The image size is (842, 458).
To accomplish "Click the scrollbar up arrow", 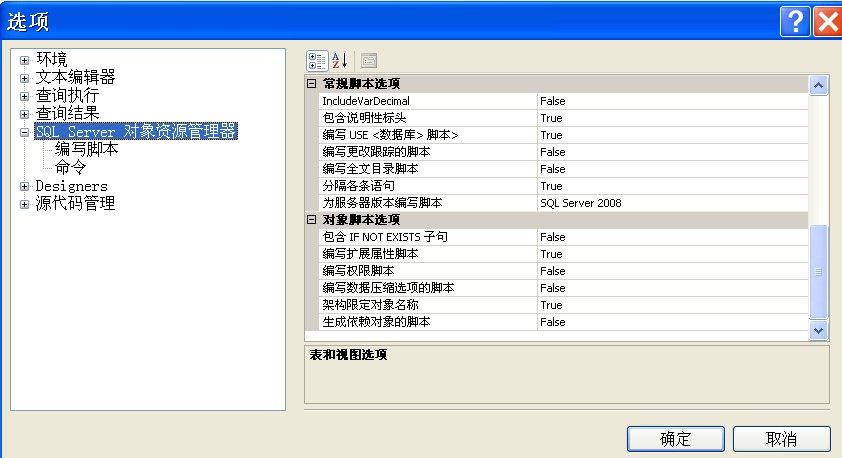I will click(818, 86).
